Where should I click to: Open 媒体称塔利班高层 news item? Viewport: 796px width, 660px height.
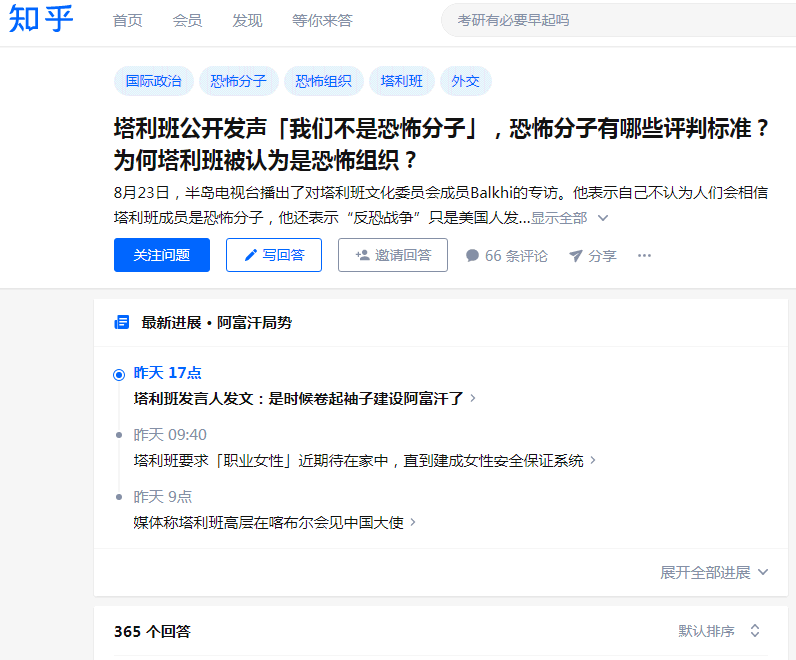269,522
